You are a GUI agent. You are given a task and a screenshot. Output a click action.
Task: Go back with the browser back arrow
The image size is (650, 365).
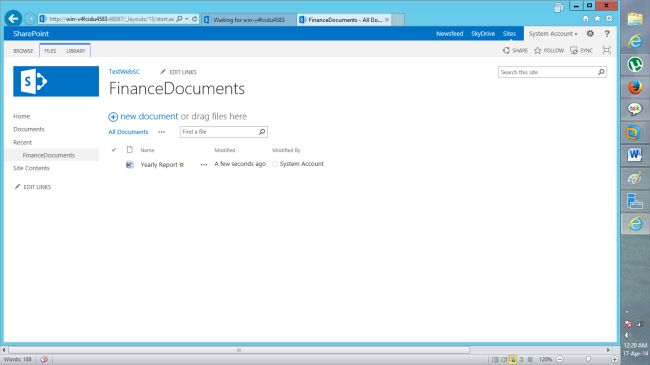click(13, 19)
